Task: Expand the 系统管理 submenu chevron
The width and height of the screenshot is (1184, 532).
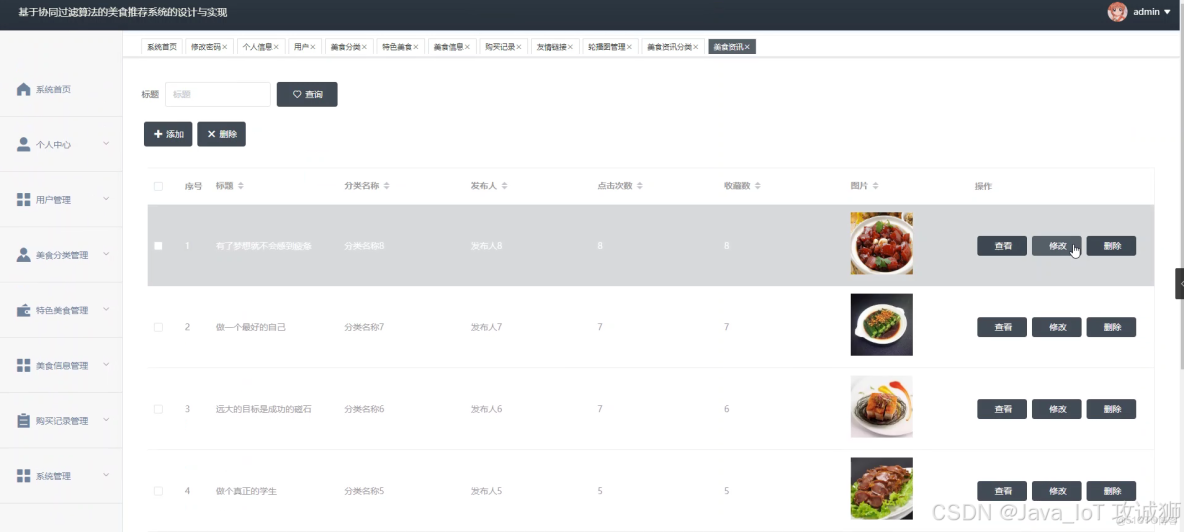Action: [106, 475]
